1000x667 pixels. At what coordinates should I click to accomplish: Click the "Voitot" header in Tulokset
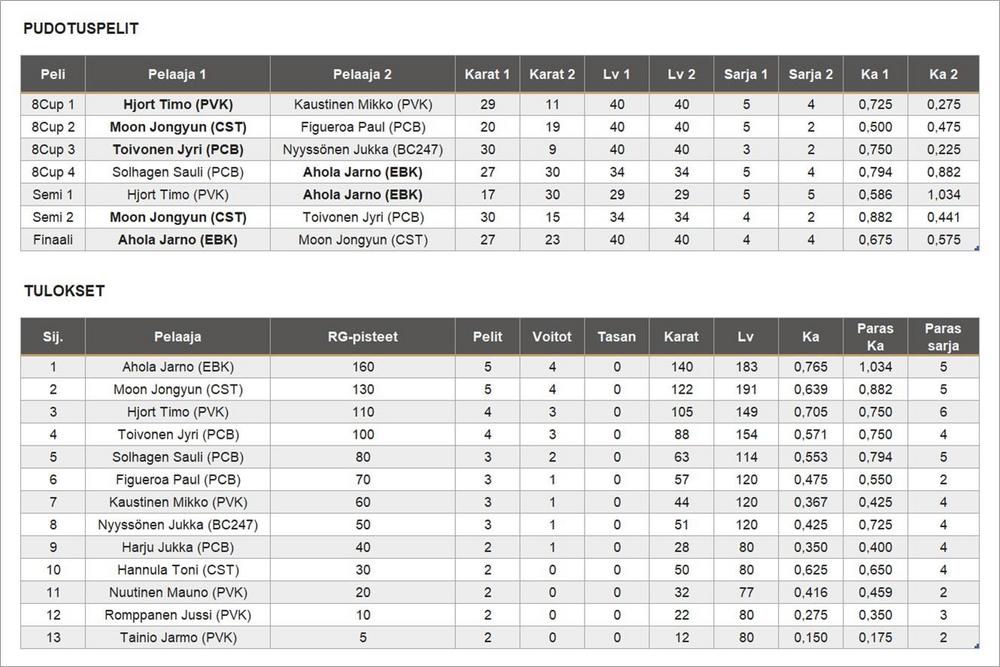pyautogui.click(x=552, y=337)
